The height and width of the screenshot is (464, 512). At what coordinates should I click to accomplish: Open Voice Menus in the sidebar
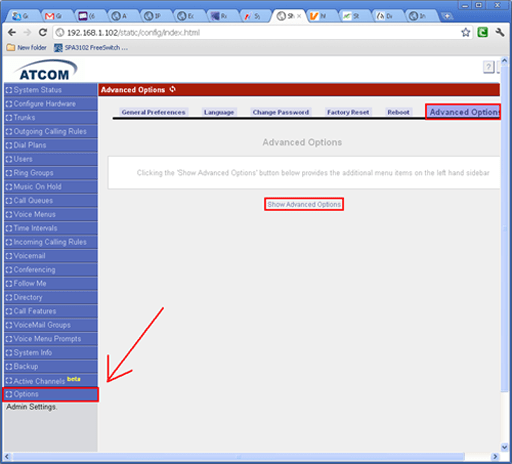(51, 214)
